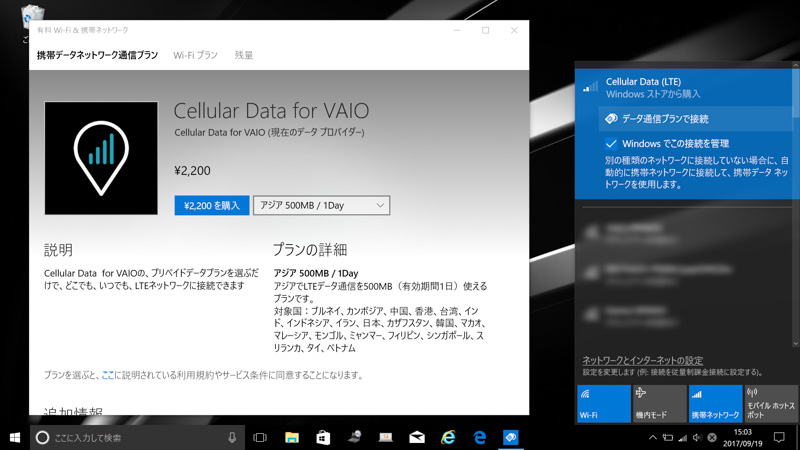The image size is (800, 450).
Task: Launch Internet Explorer from the taskbar
Action: click(x=448, y=437)
